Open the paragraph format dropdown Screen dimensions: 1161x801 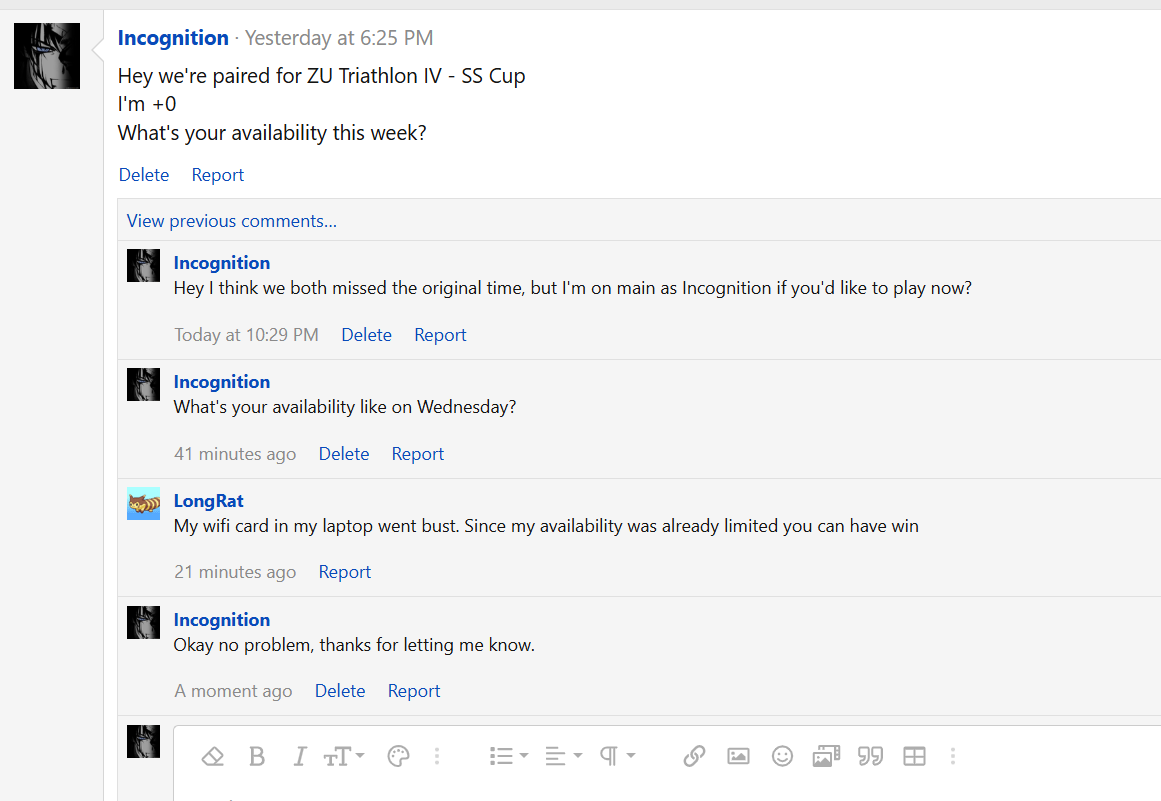617,756
